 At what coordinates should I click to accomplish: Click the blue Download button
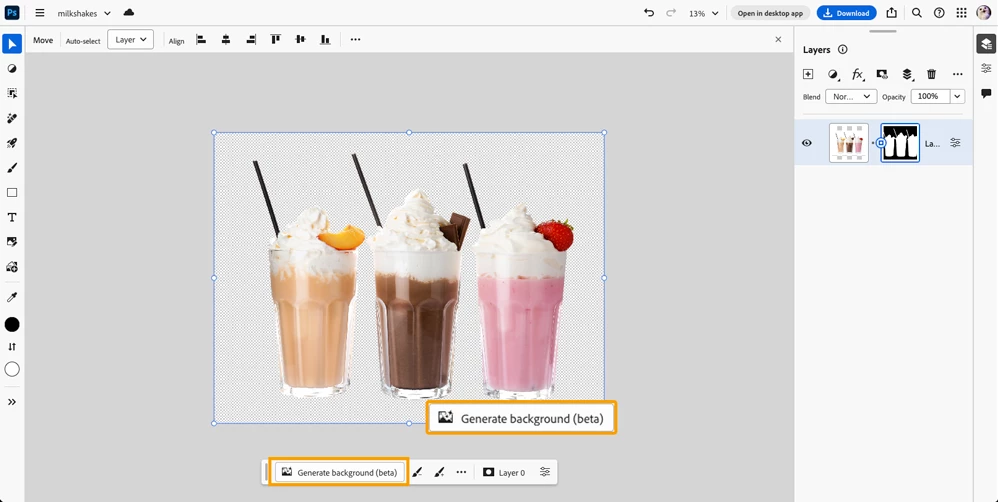[847, 13]
